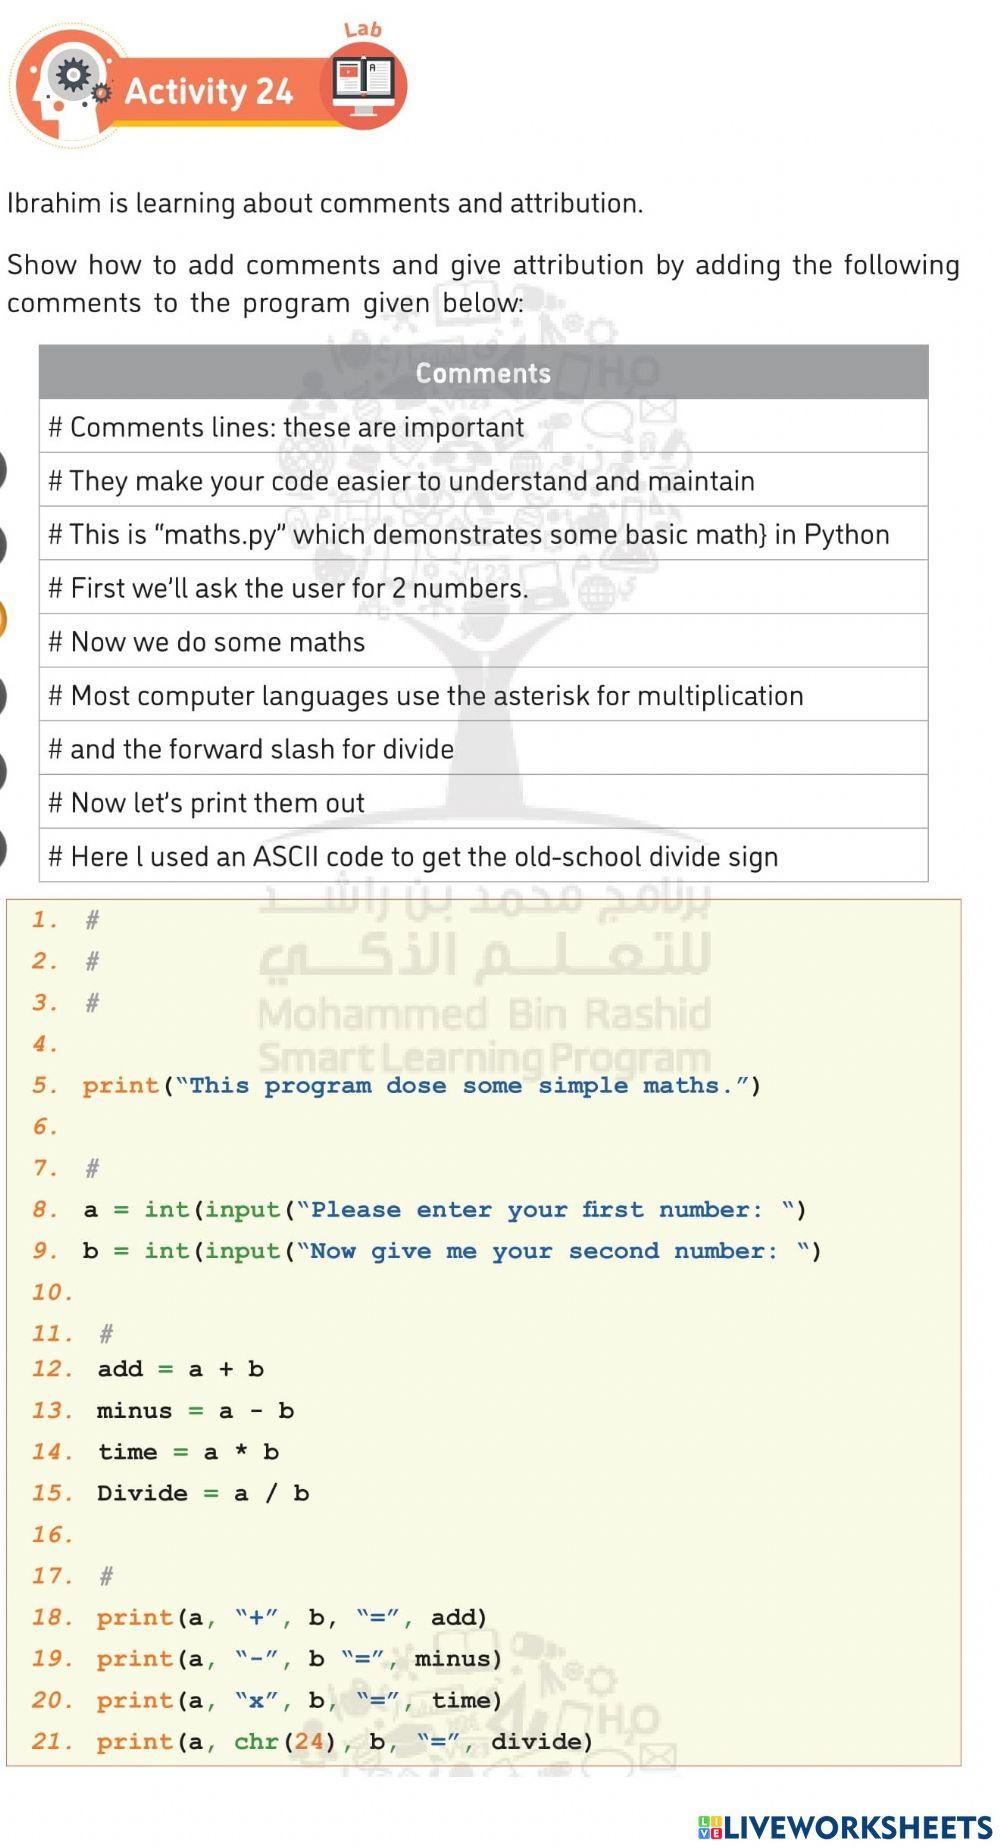
Task: Choose the "Now let's print them out" row
Action: coord(483,803)
